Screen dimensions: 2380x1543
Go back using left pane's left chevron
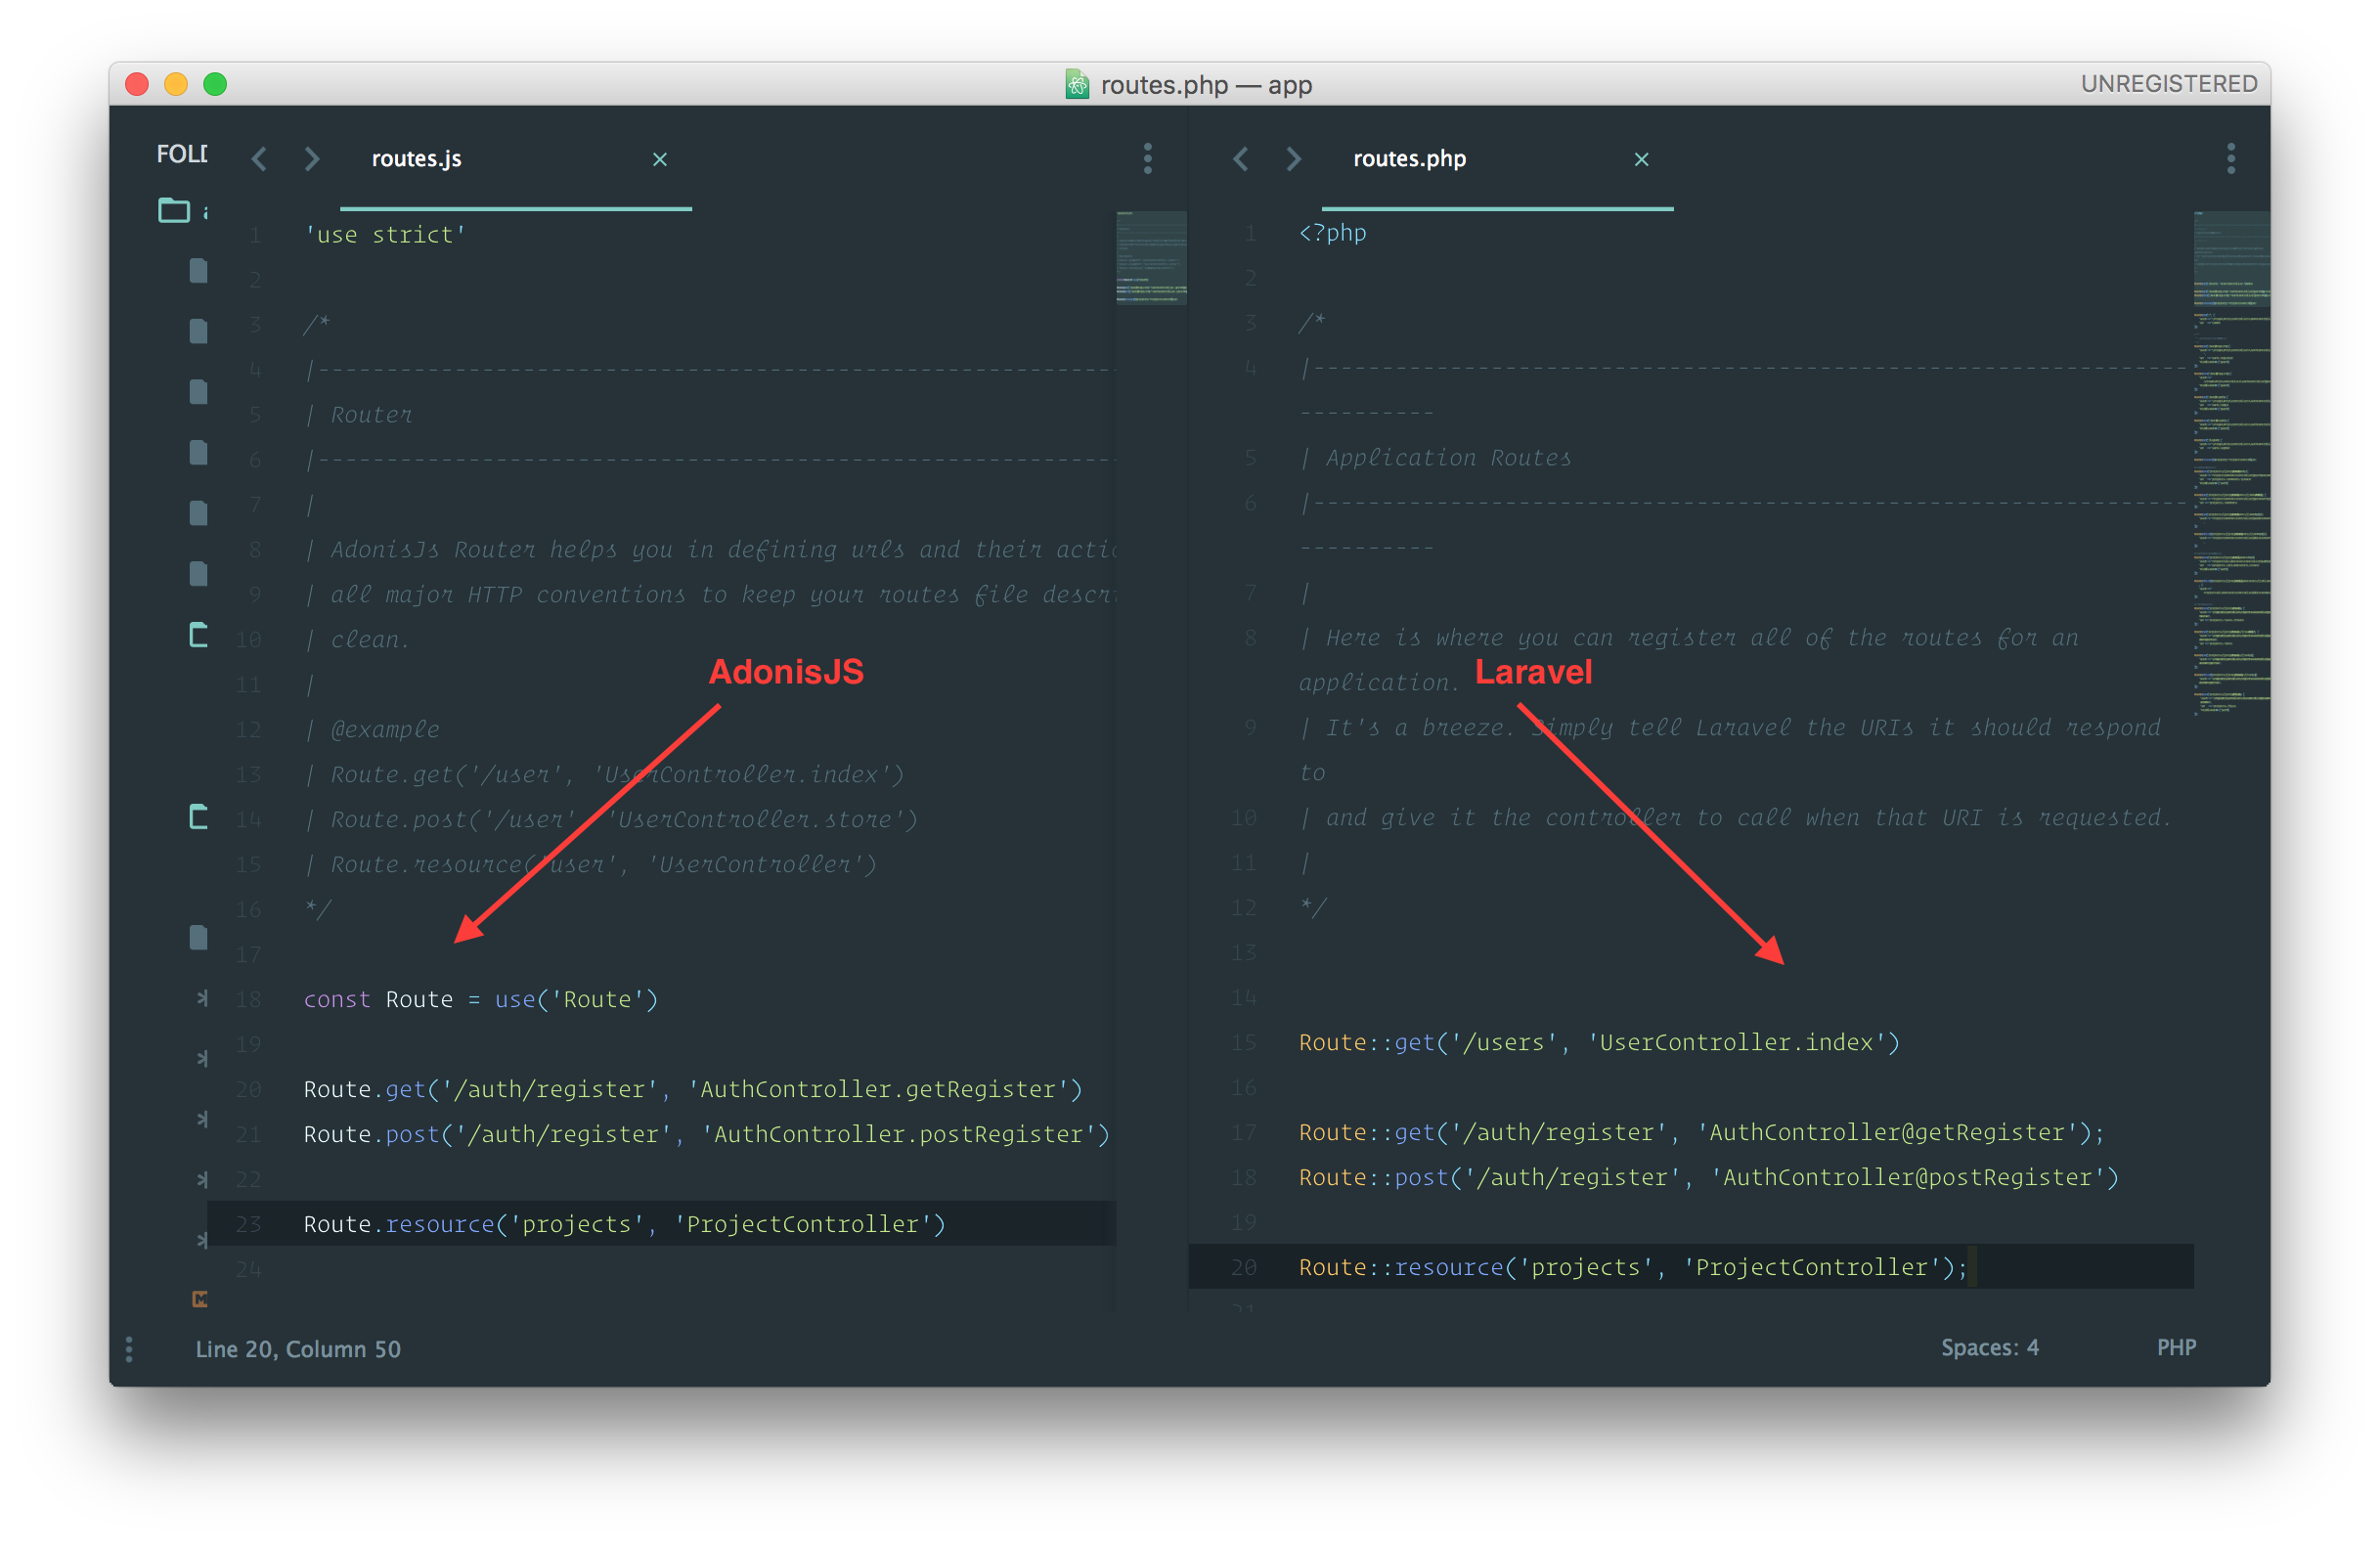260,159
